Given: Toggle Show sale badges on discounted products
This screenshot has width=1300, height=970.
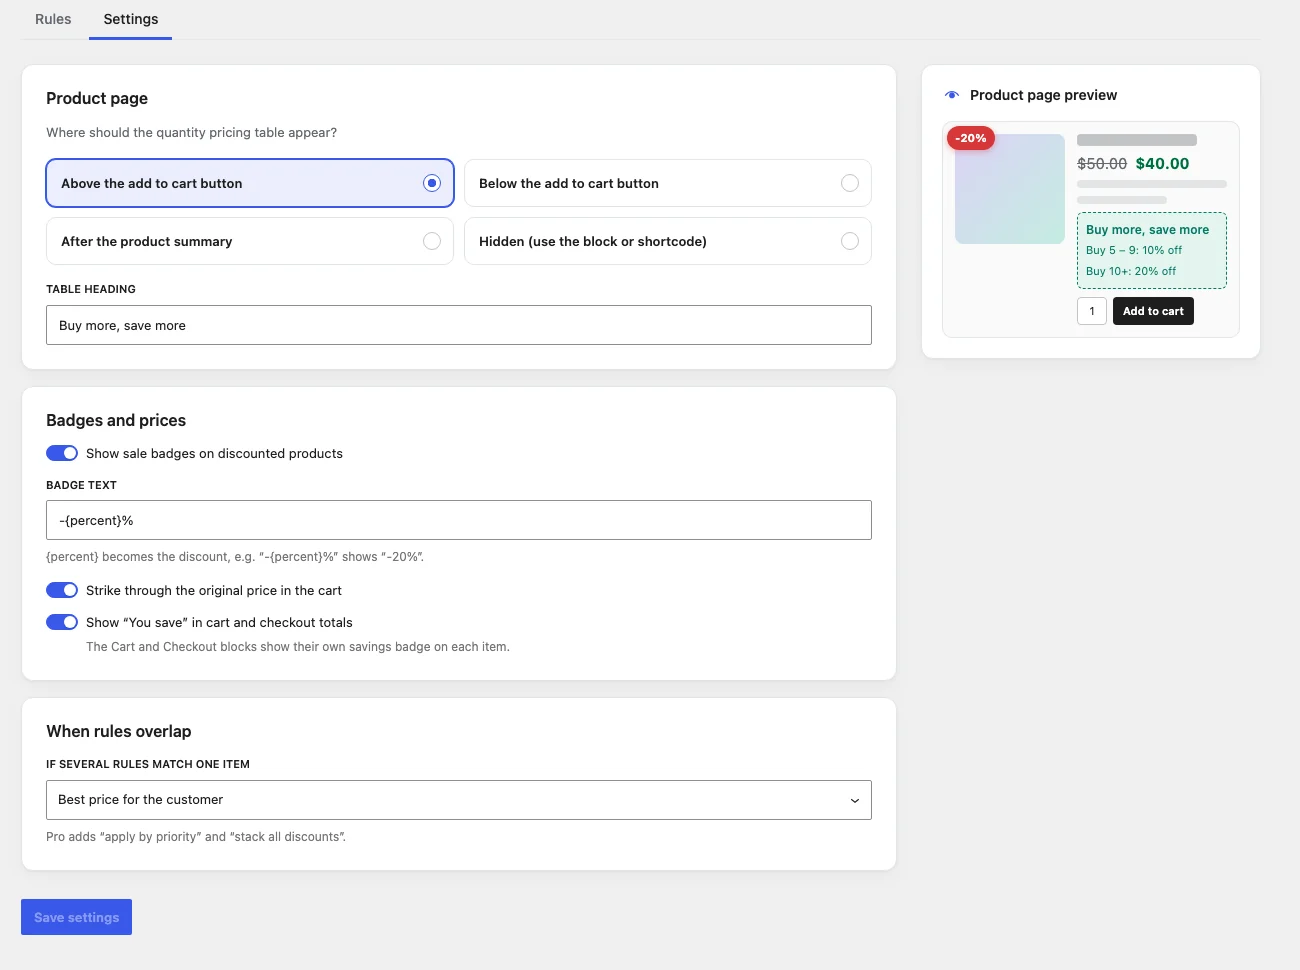Looking at the screenshot, I should (62, 453).
